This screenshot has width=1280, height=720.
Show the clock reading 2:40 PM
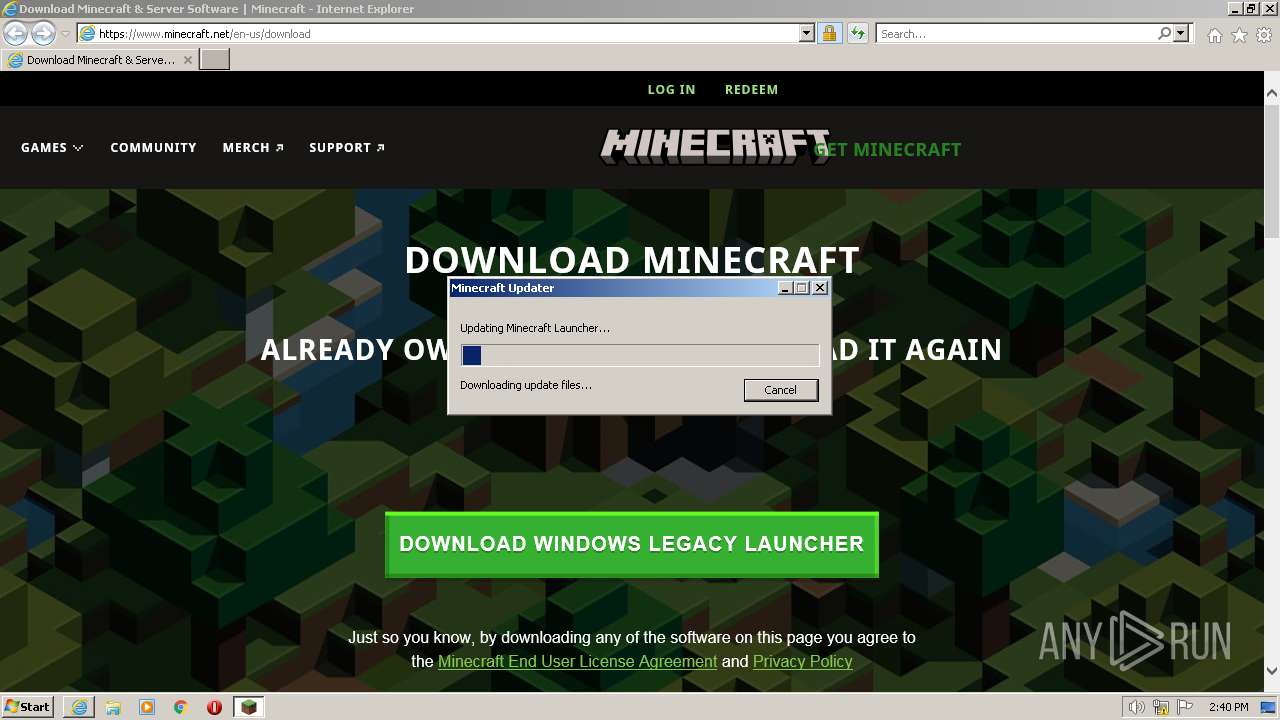(x=1228, y=707)
